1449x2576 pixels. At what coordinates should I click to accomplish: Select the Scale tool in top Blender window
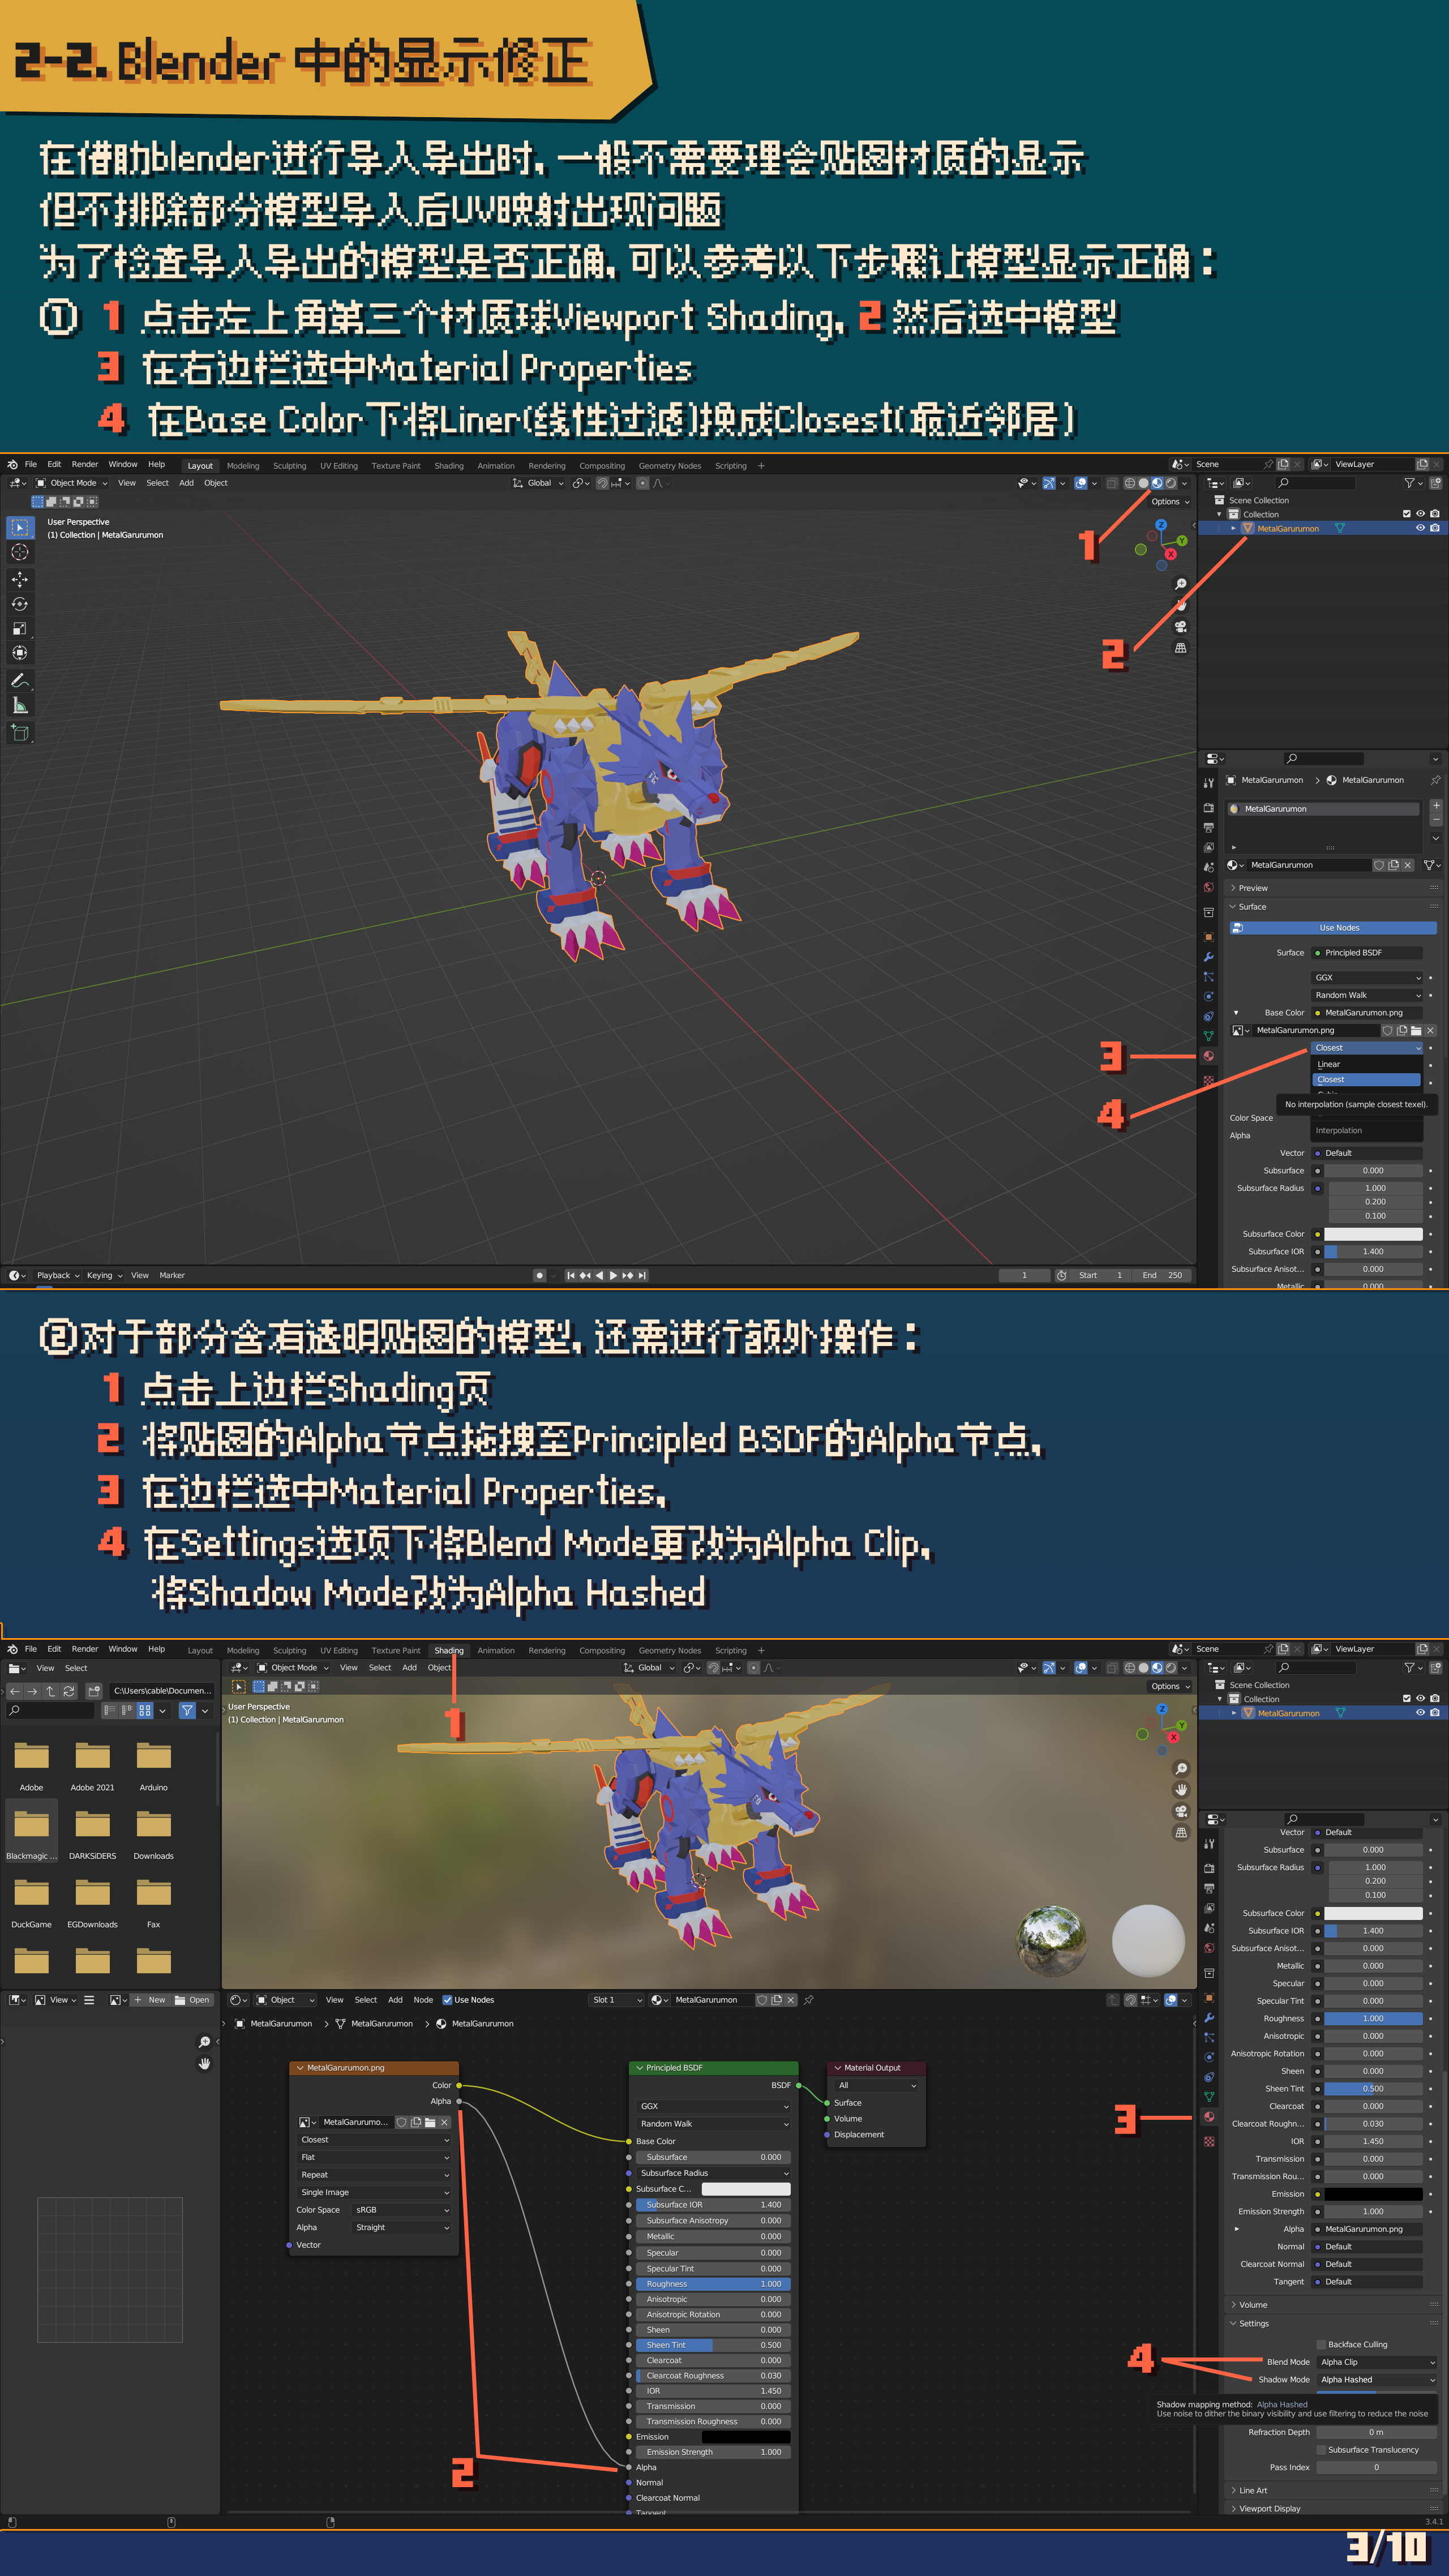(x=20, y=629)
